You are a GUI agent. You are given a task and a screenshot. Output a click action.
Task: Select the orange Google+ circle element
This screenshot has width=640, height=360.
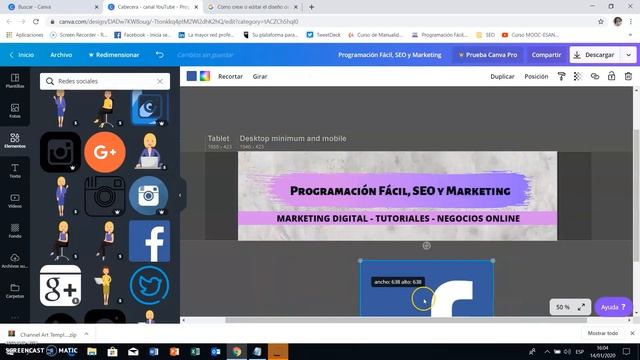[105, 152]
